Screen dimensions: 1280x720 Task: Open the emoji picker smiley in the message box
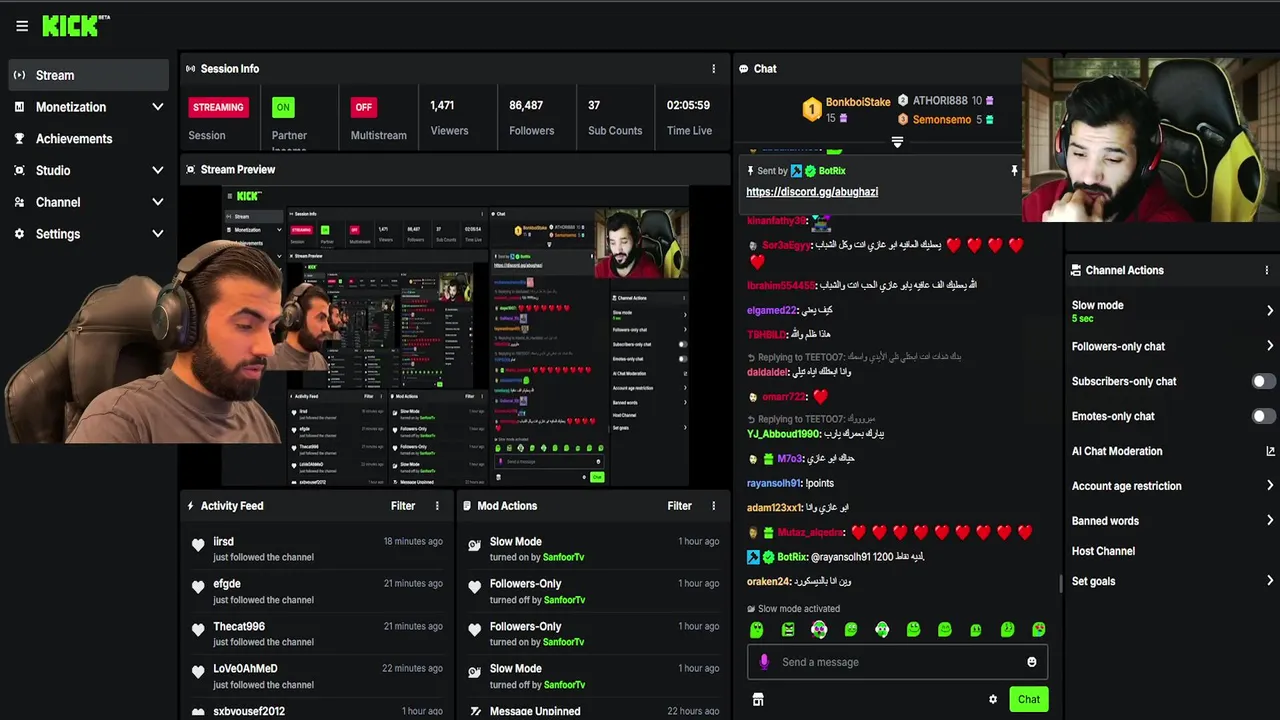(1032, 662)
